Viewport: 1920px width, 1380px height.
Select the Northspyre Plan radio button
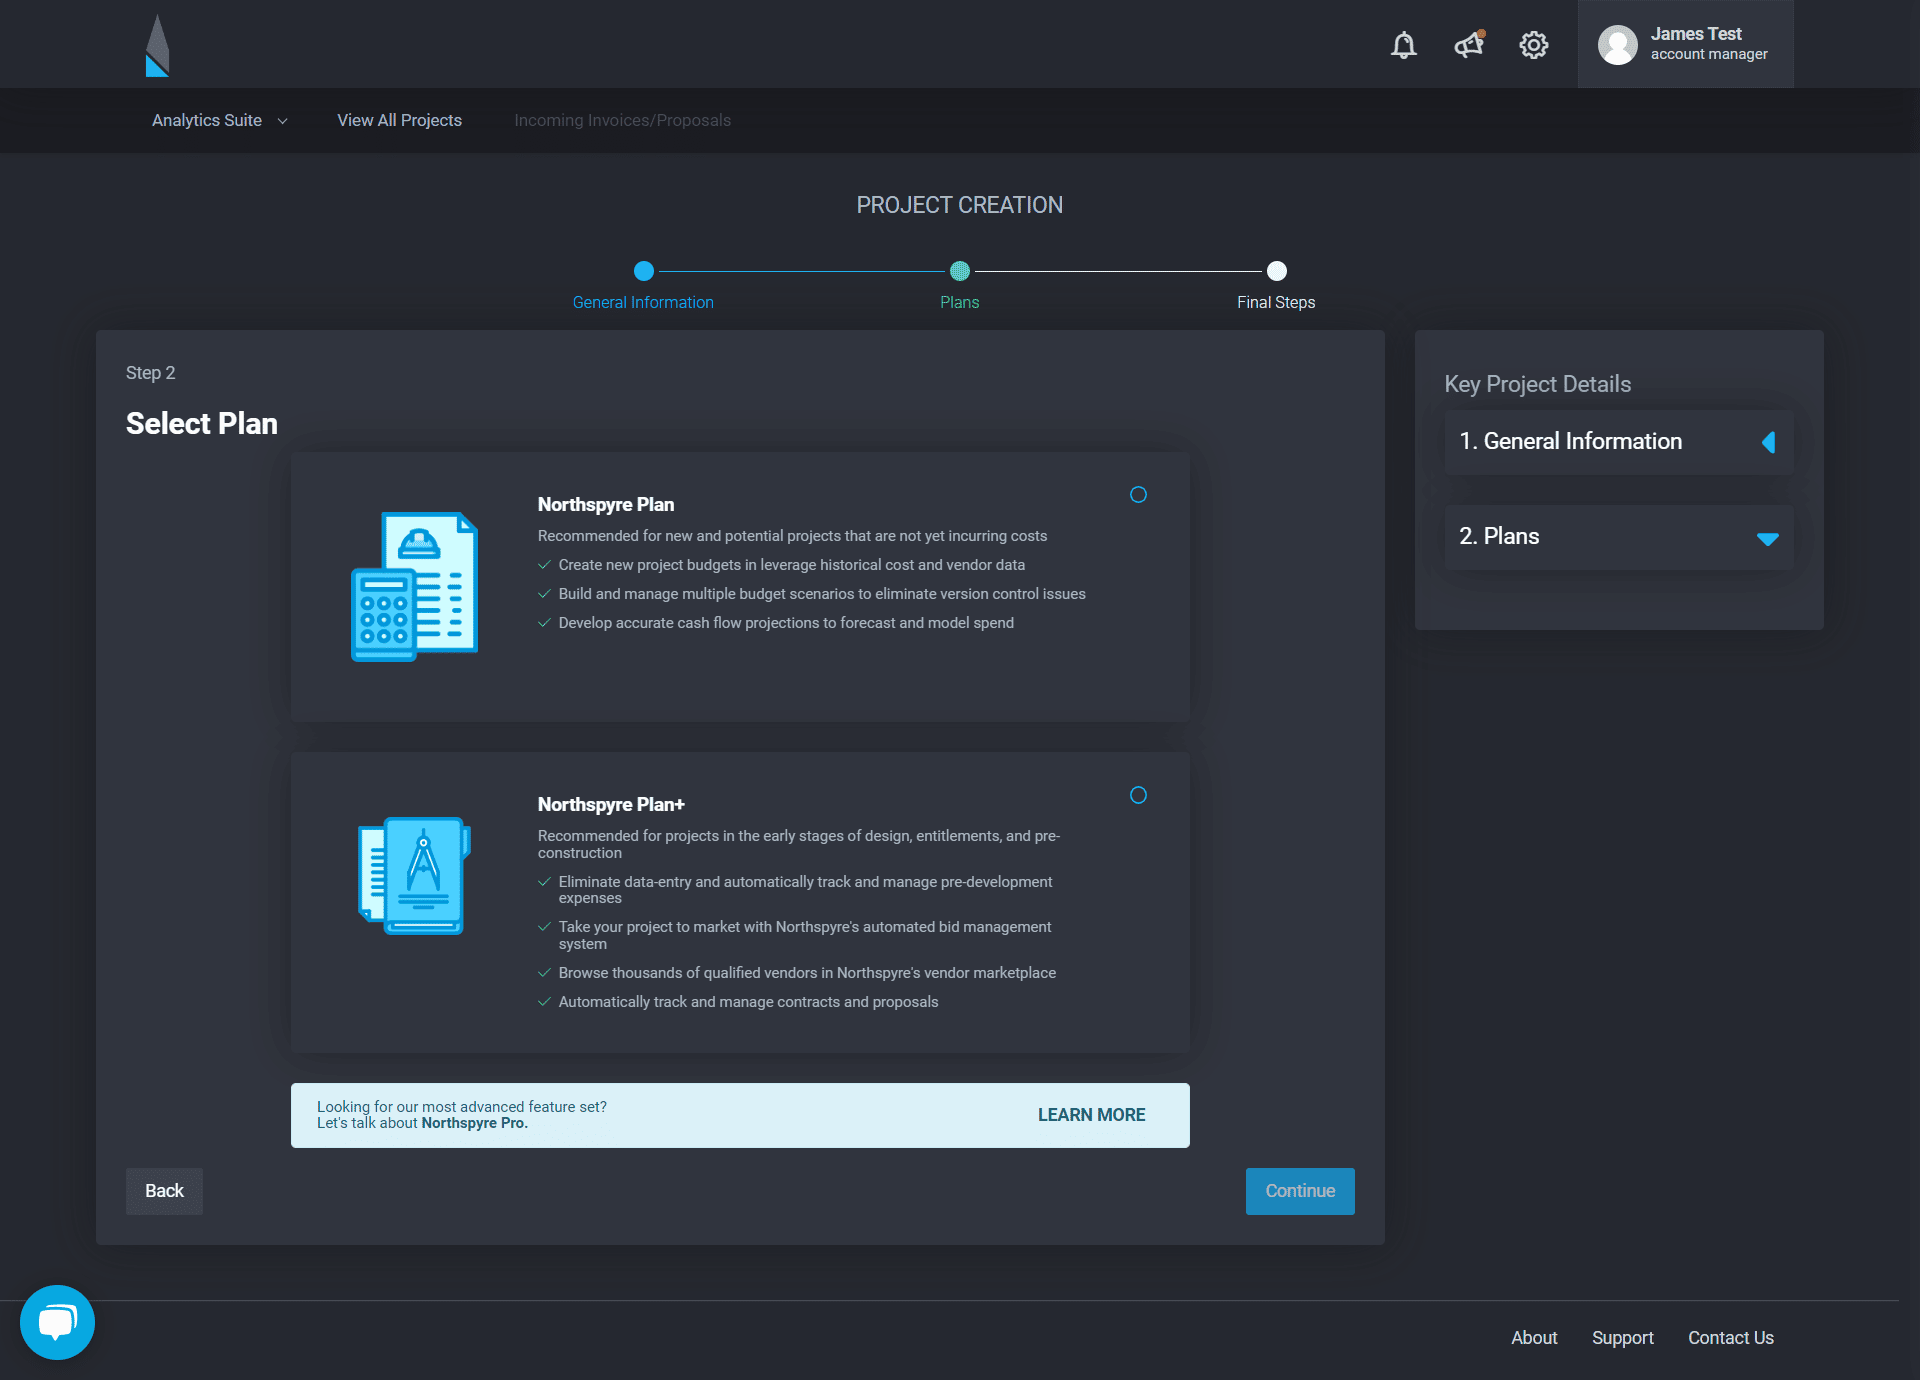(x=1138, y=495)
